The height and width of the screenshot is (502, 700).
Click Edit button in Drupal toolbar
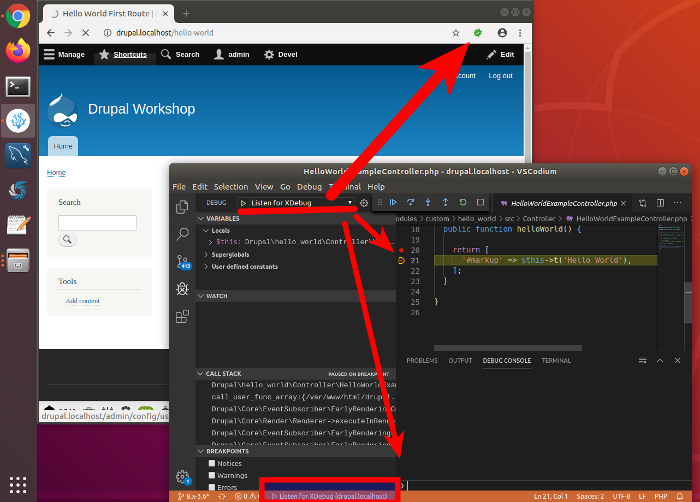coord(500,54)
